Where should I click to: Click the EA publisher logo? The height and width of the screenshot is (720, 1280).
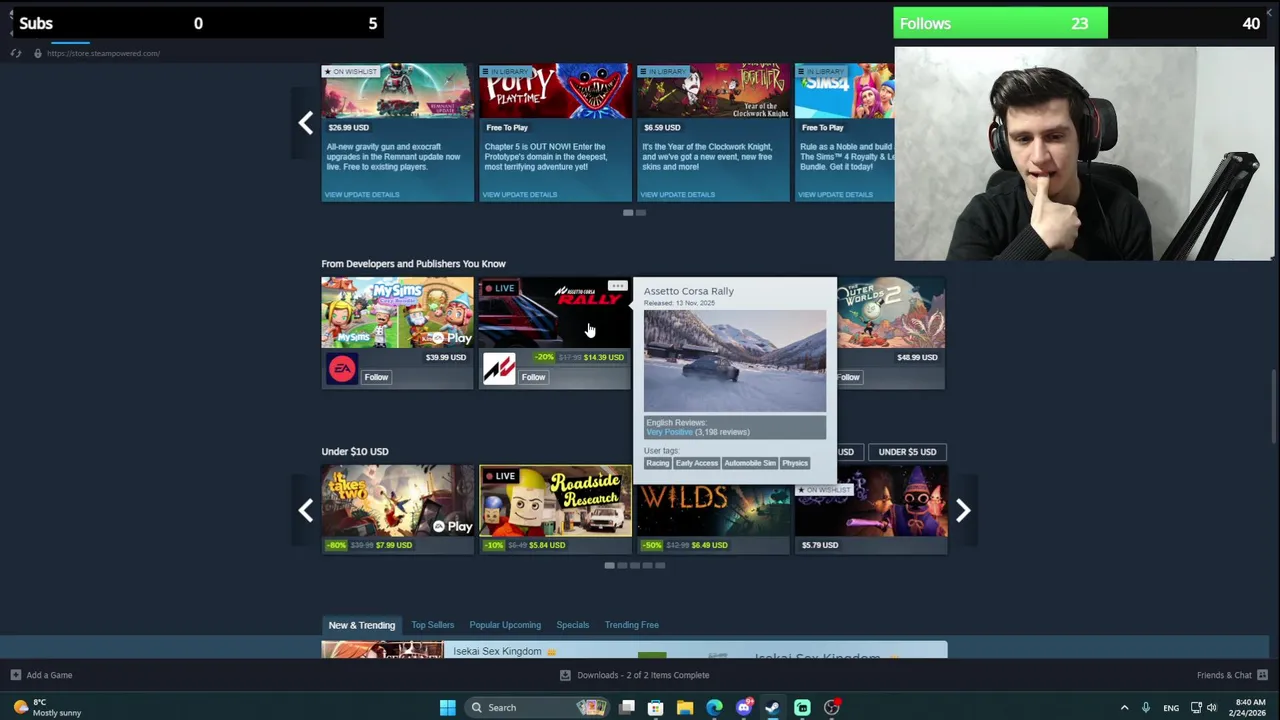pyautogui.click(x=342, y=369)
